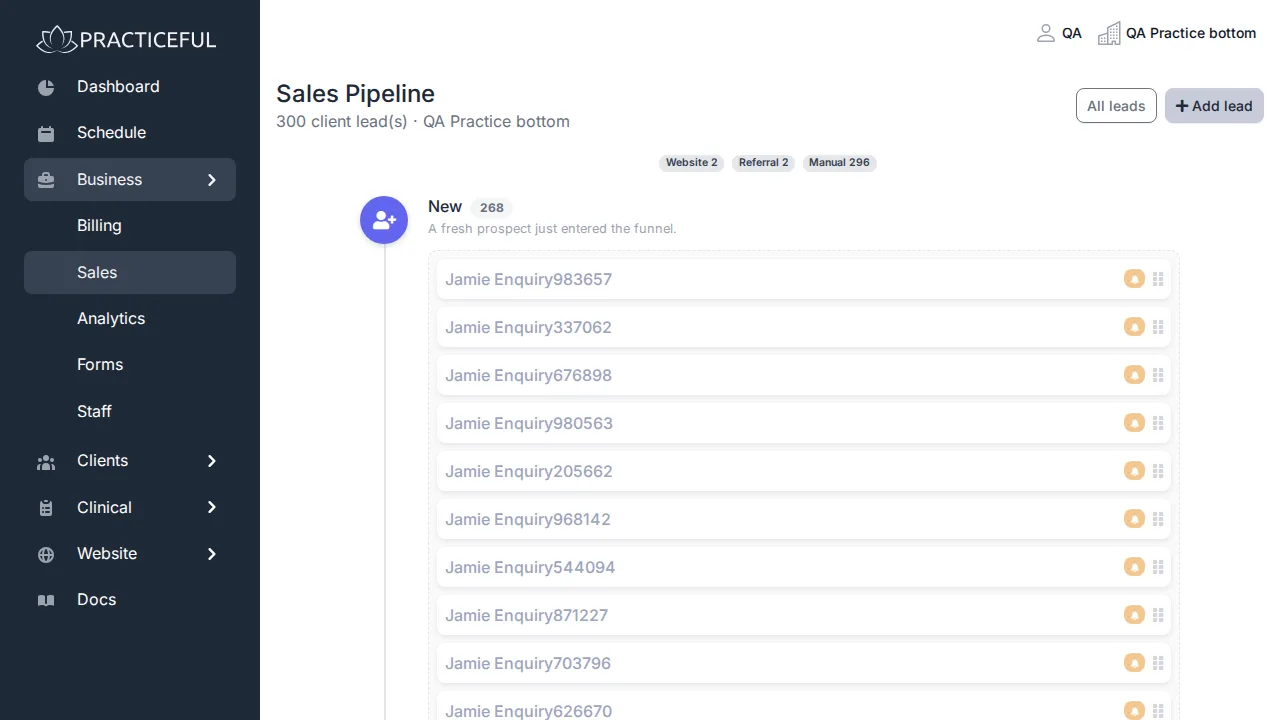Click the Practiceful lotus logo icon
1280x720 pixels.
56,40
